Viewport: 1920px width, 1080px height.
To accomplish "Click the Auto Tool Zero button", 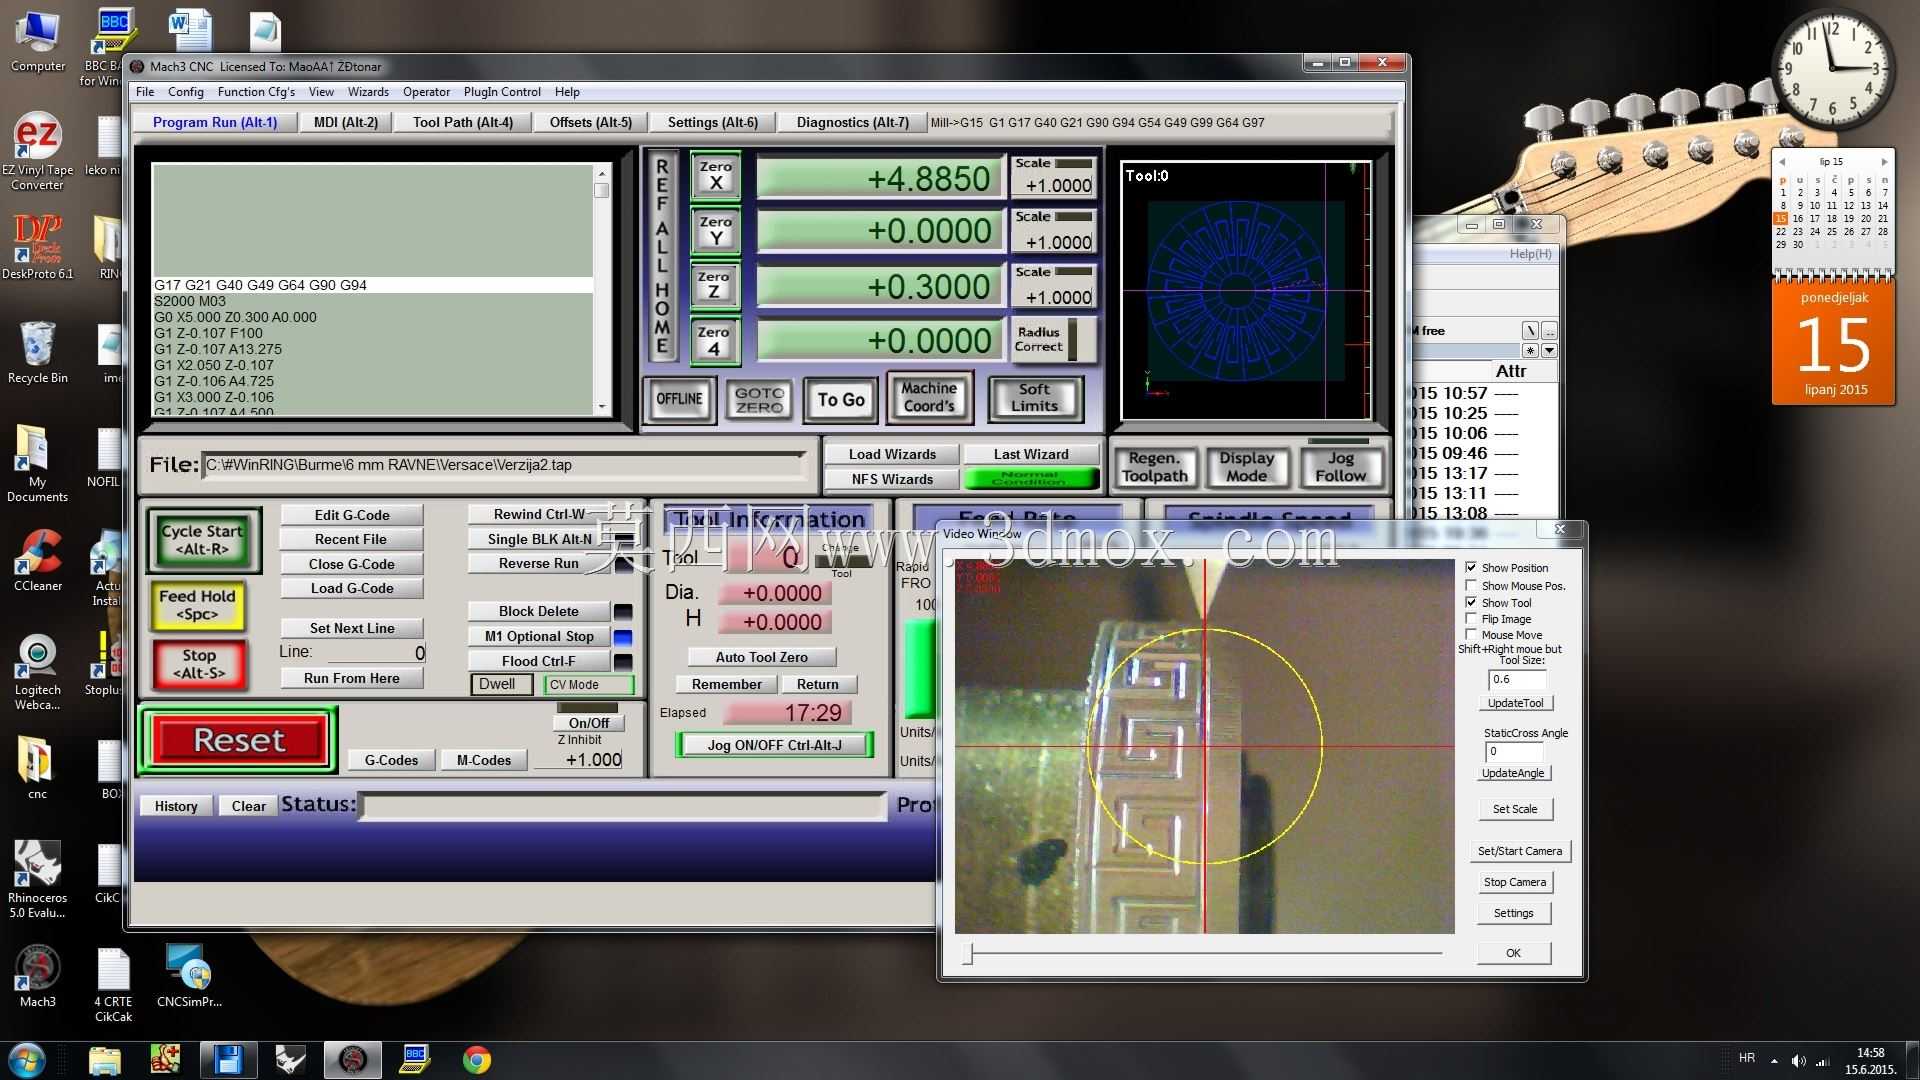I will [x=762, y=657].
